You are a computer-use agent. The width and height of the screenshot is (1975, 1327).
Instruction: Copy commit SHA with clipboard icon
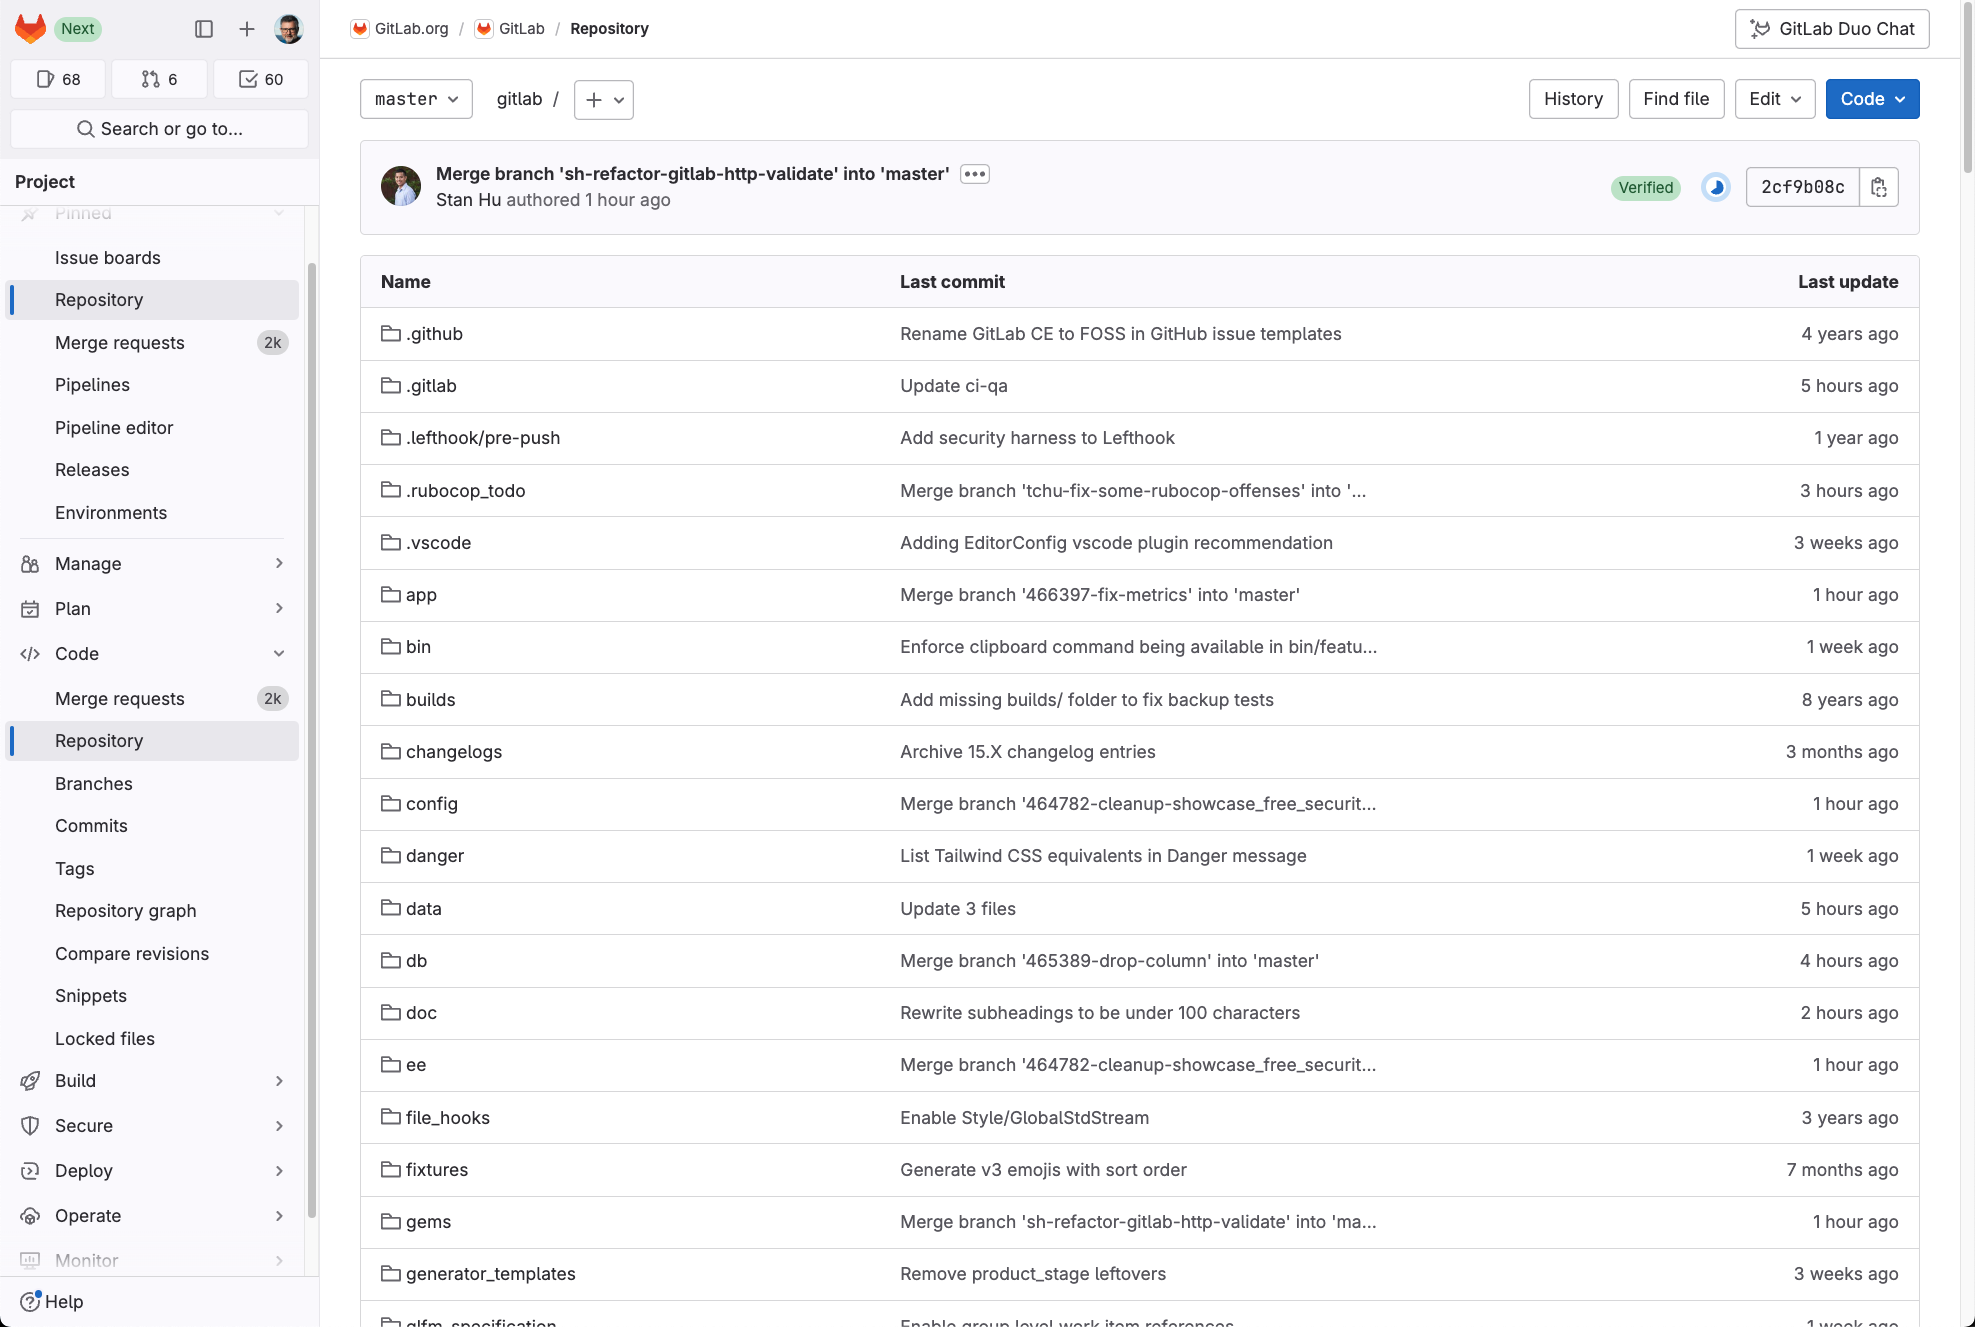pyautogui.click(x=1879, y=187)
